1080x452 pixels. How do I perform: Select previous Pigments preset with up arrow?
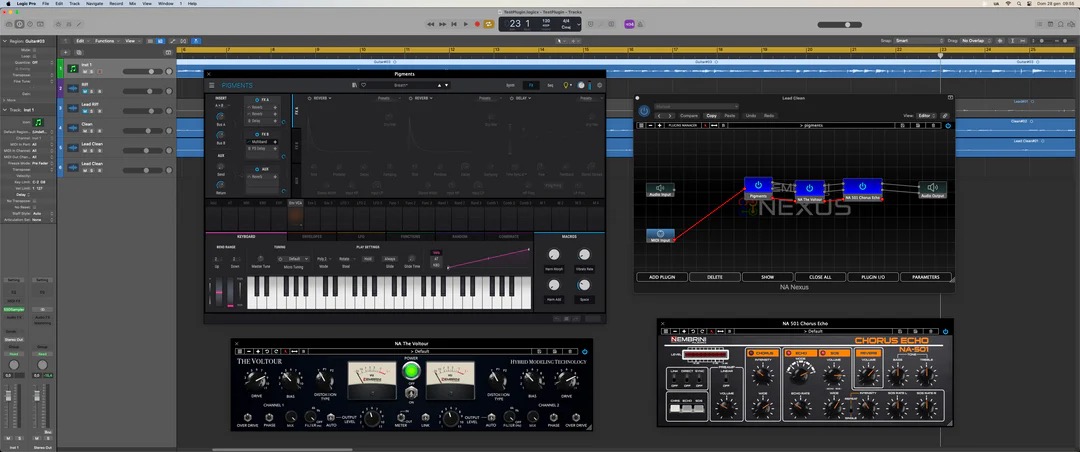click(x=439, y=85)
